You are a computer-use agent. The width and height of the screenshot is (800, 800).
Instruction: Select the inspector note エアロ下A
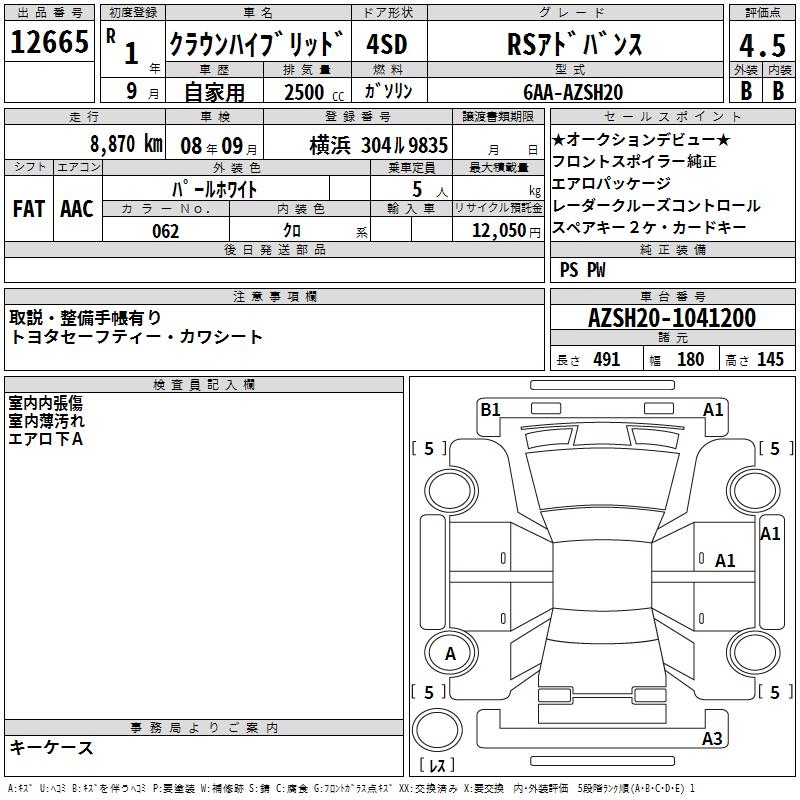coord(45,439)
